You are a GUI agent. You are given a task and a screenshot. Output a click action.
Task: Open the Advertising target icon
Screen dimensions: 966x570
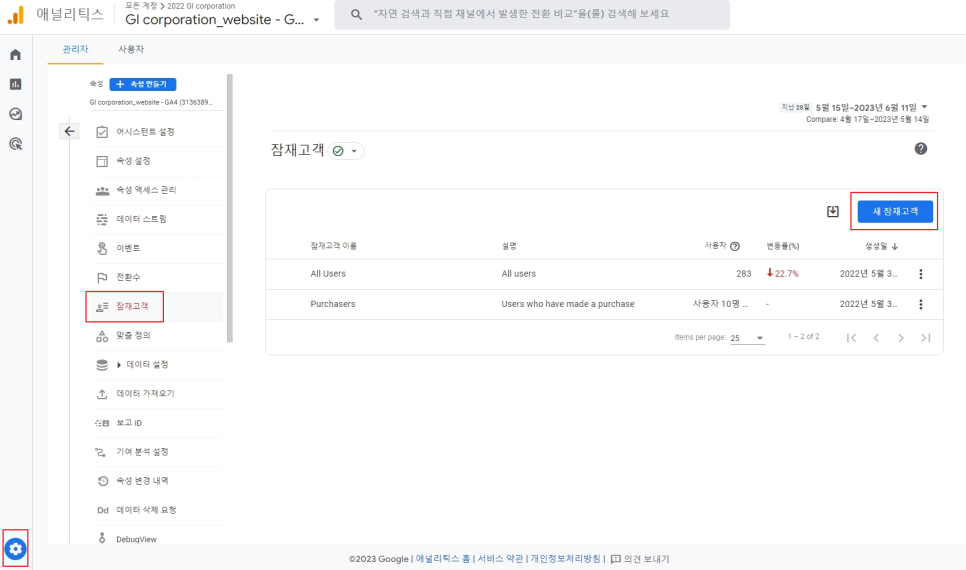pos(15,144)
